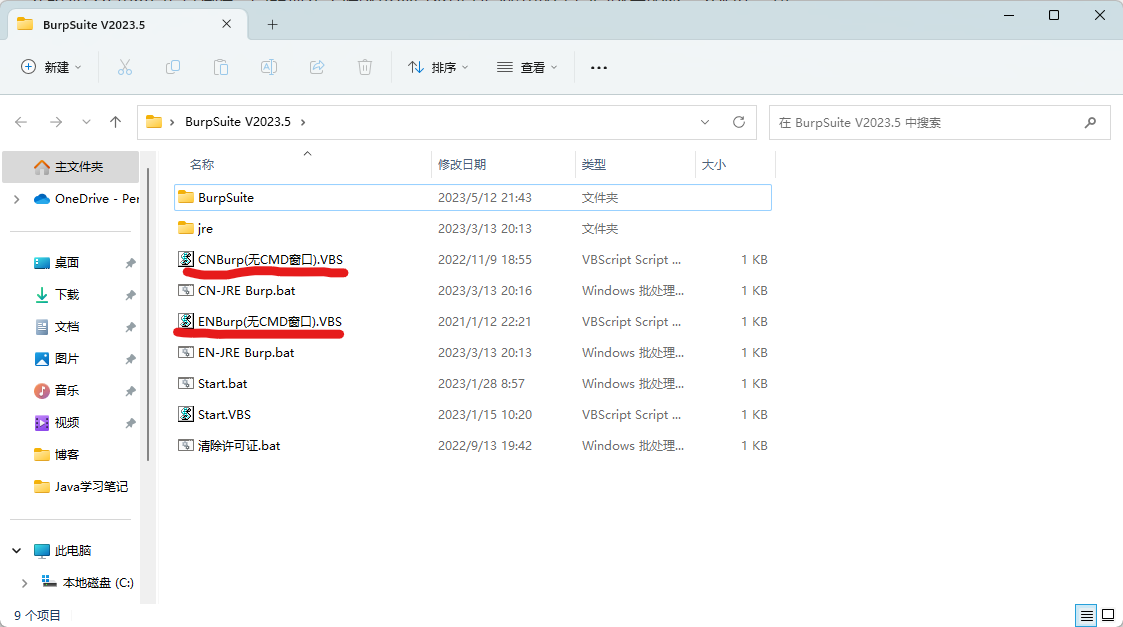Unpin 桌面 via its pin icon
The width and height of the screenshot is (1123, 627).
(x=130, y=263)
